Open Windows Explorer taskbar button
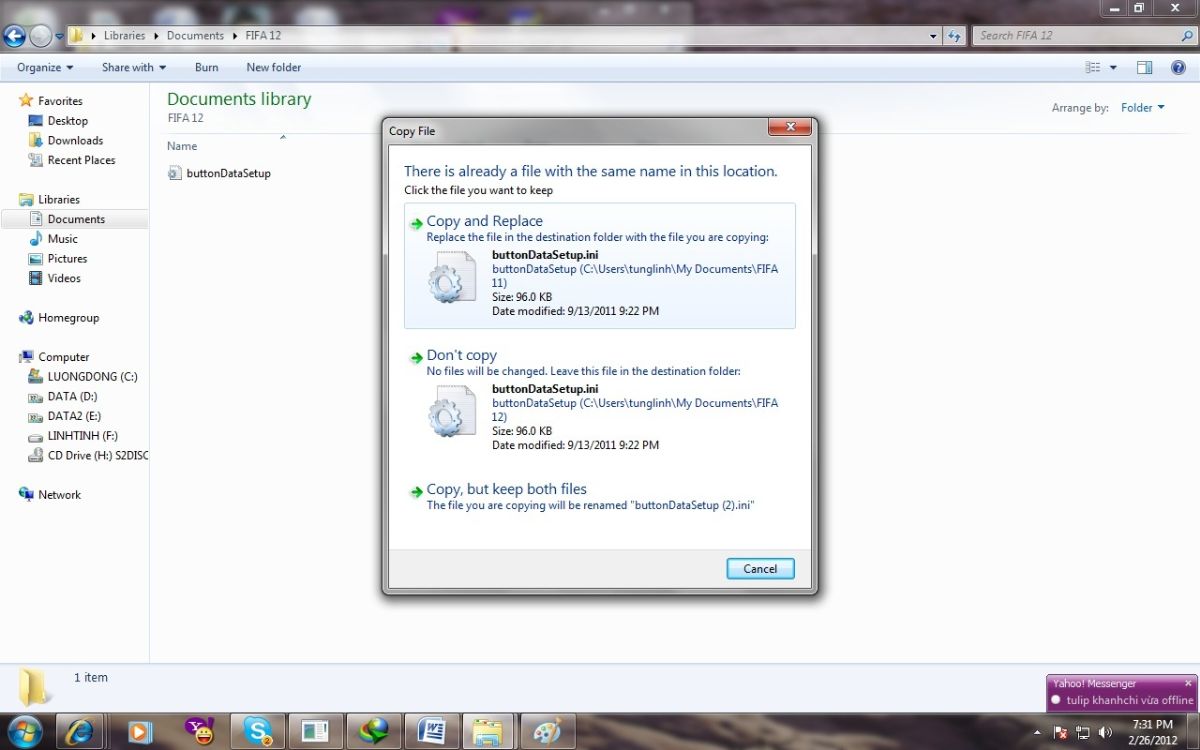This screenshot has width=1200, height=750. 490,731
